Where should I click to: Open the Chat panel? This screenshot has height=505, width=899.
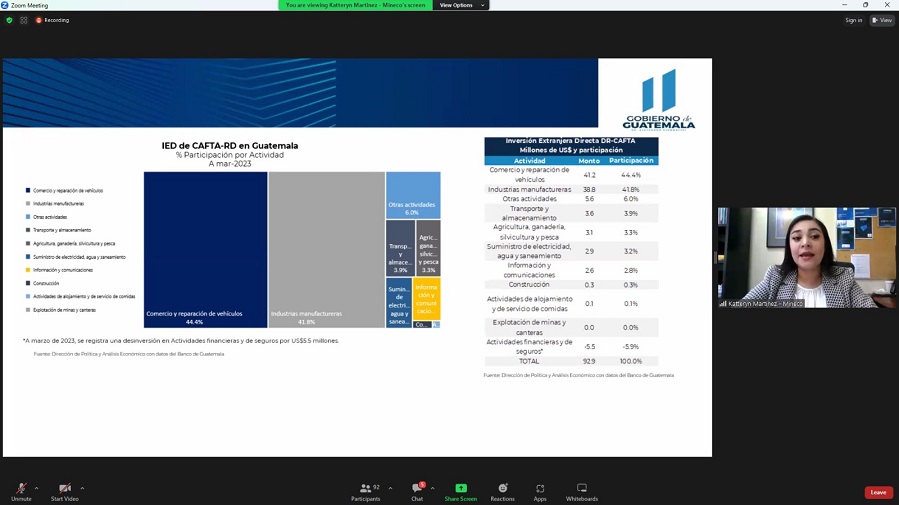pyautogui.click(x=416, y=491)
